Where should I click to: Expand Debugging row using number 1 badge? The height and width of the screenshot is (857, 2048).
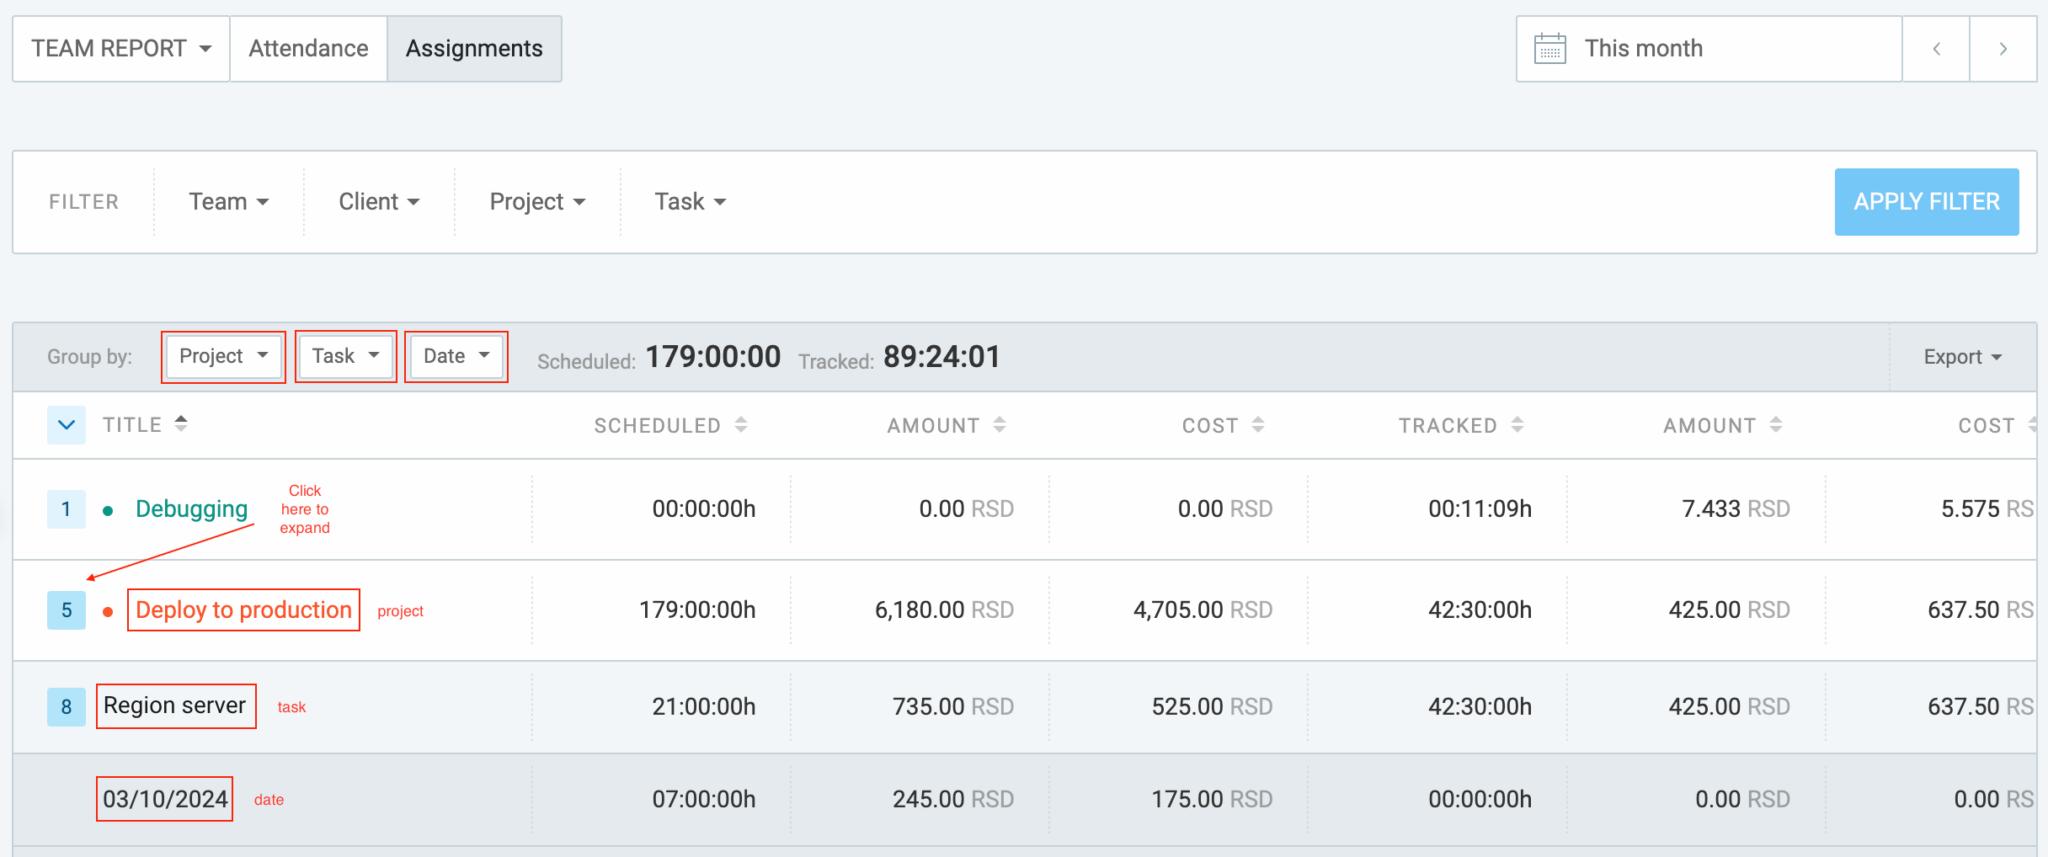click(x=66, y=509)
